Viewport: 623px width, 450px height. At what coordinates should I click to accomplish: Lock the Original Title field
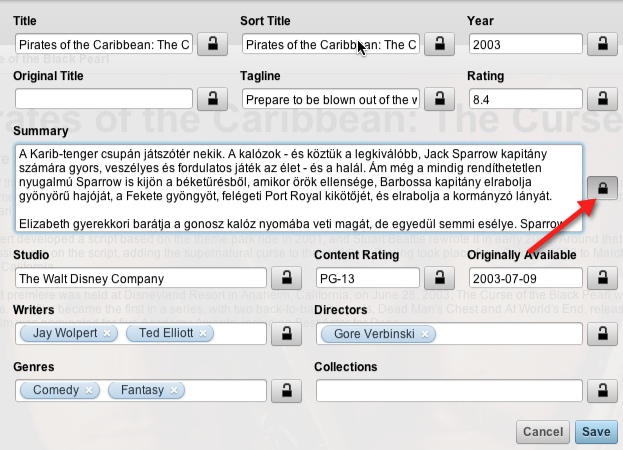(212, 98)
